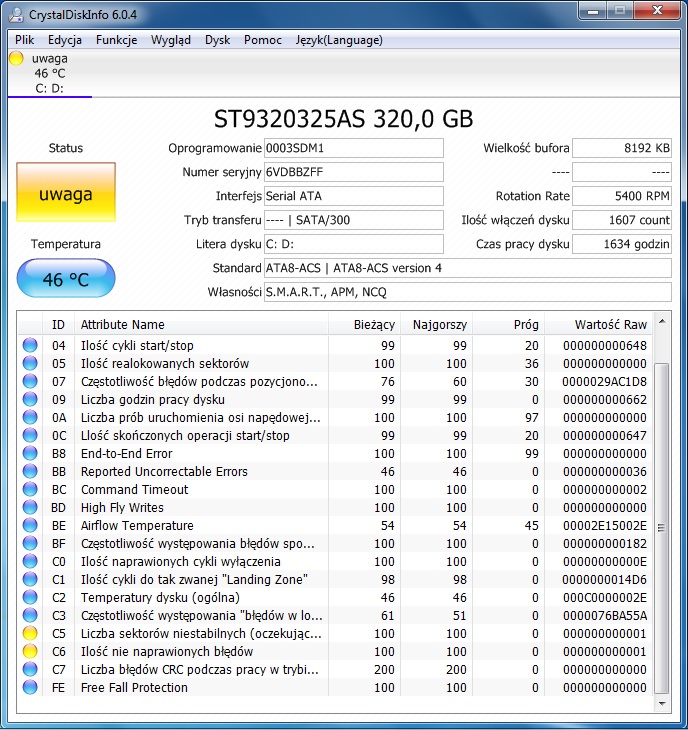The width and height of the screenshot is (688, 730).
Task: Open the Plik menu
Action: [x=24, y=40]
